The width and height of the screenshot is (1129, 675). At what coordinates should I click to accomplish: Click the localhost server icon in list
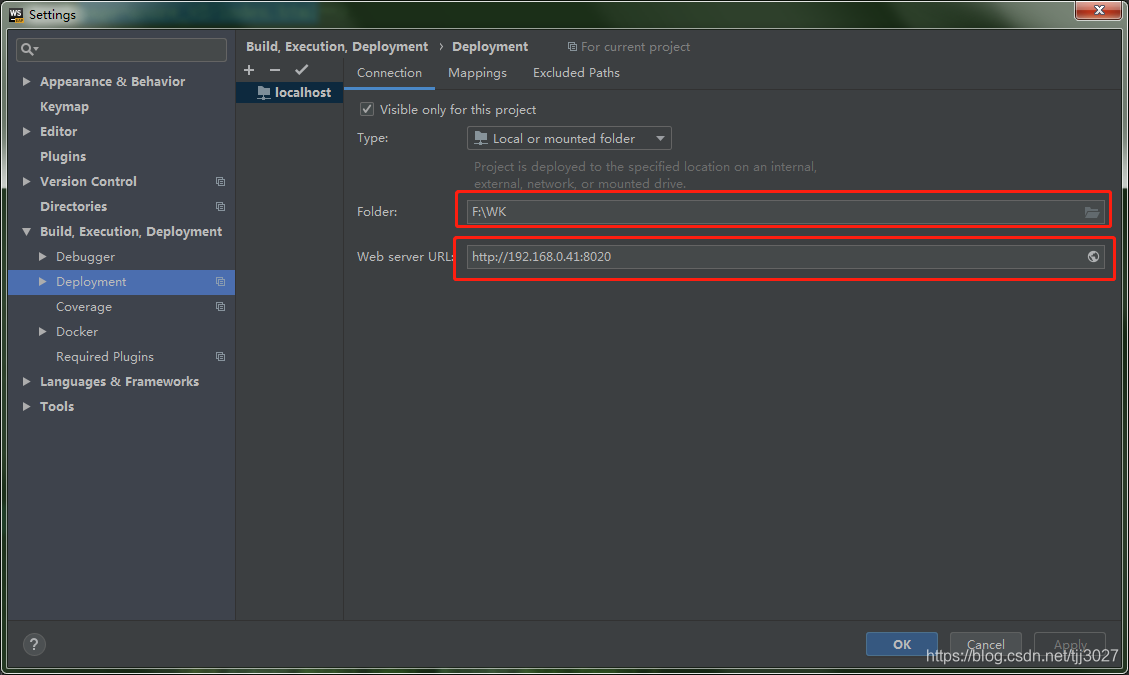coord(264,92)
